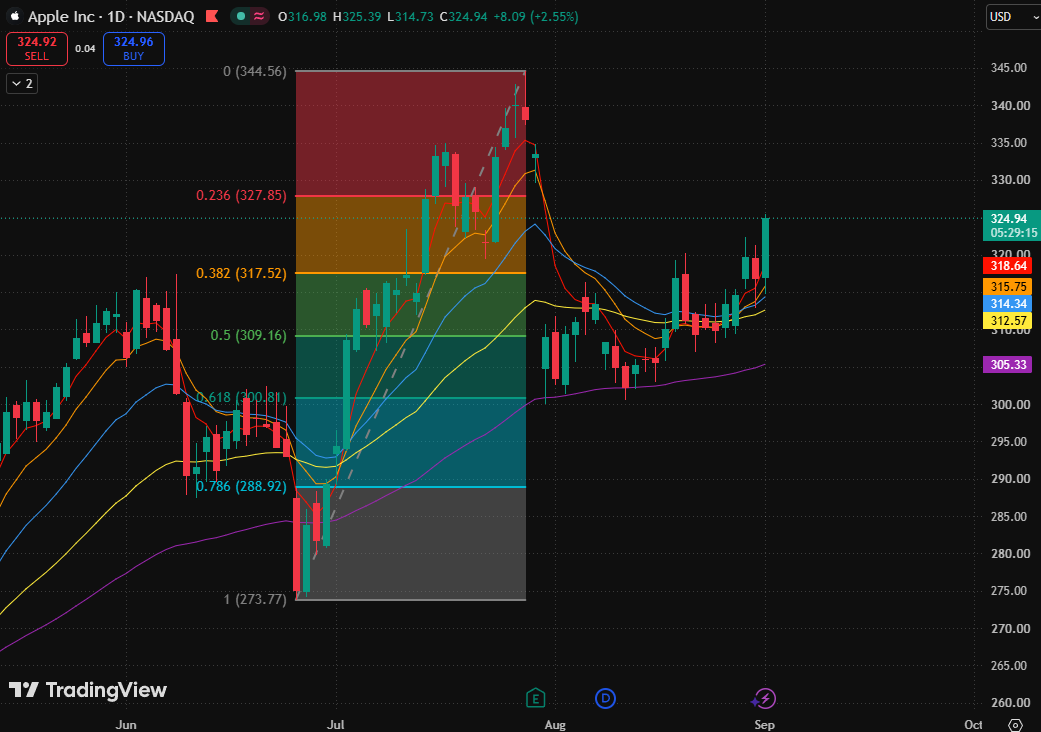The height and width of the screenshot is (732, 1041).
Task: Click the red 318.64 moving average tag
Action: coord(1008,266)
